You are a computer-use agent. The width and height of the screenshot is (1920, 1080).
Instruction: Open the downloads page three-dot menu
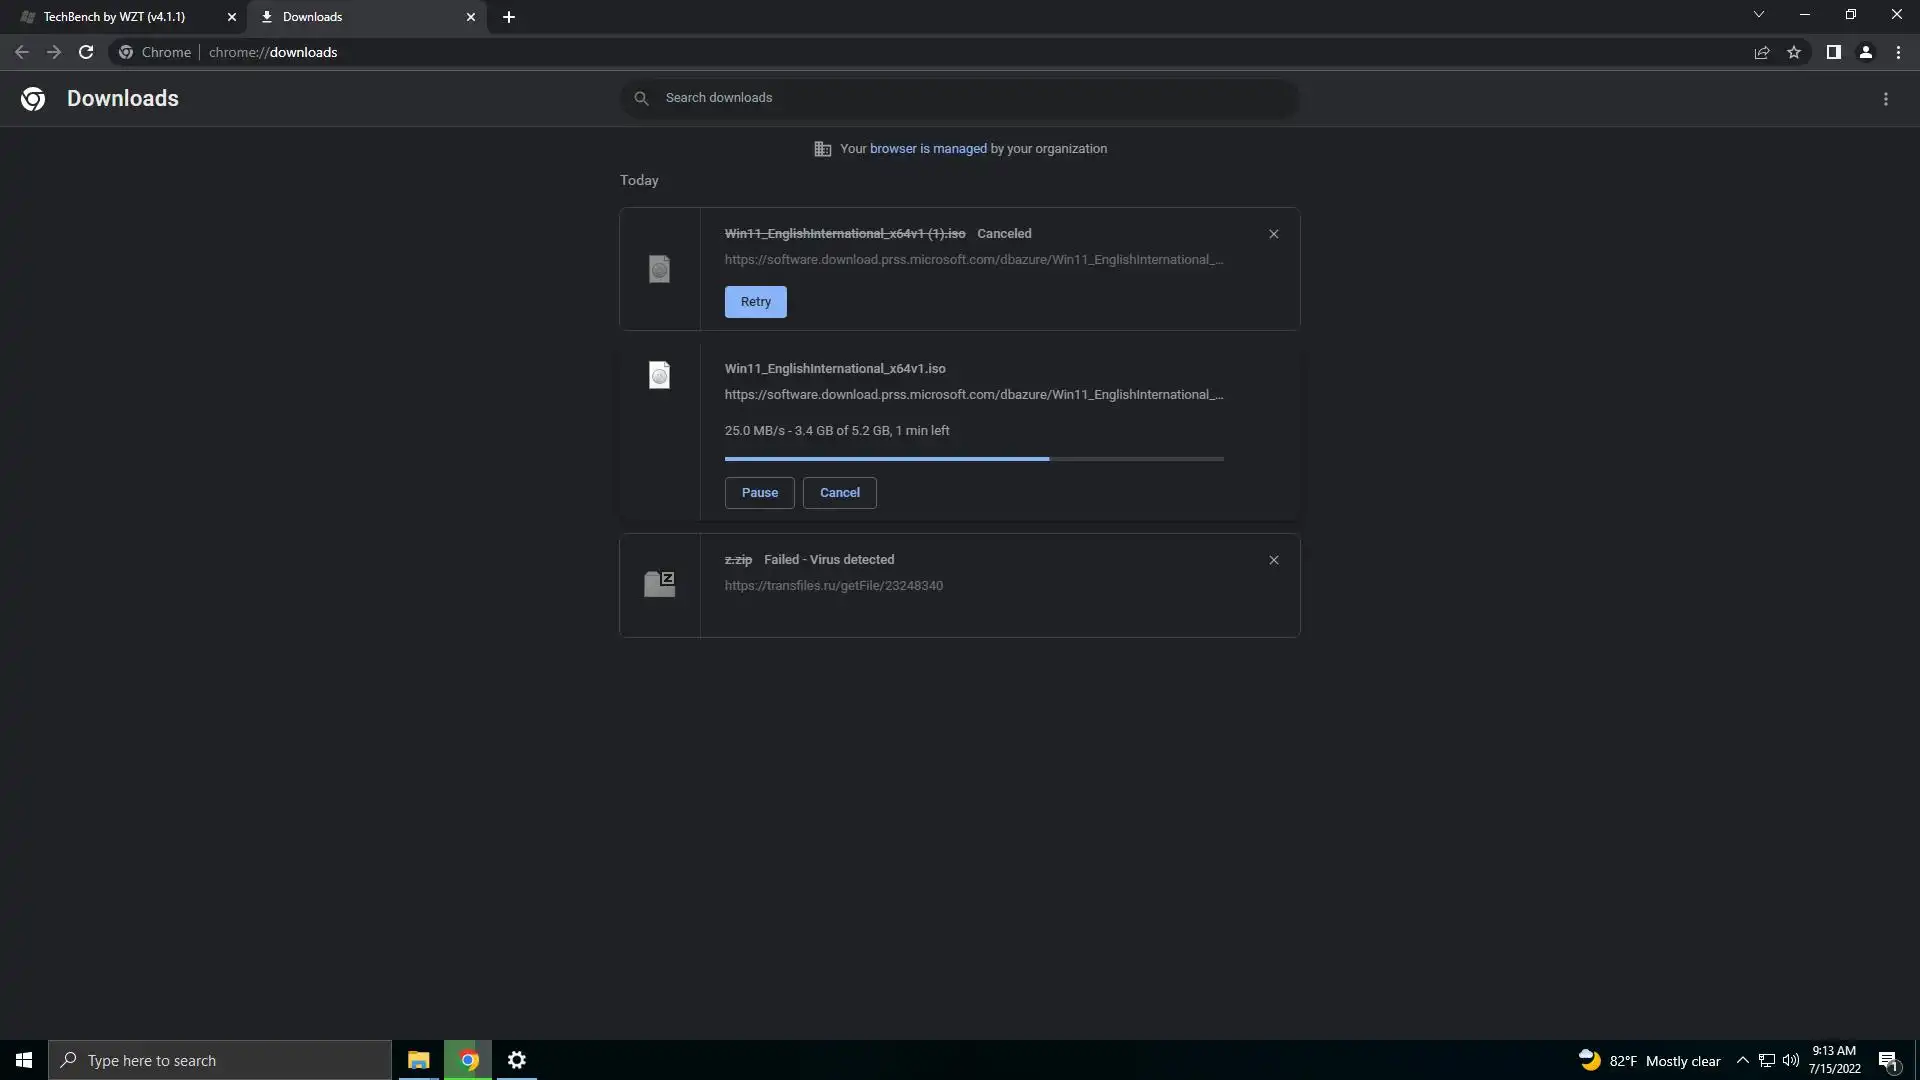coord(1885,99)
